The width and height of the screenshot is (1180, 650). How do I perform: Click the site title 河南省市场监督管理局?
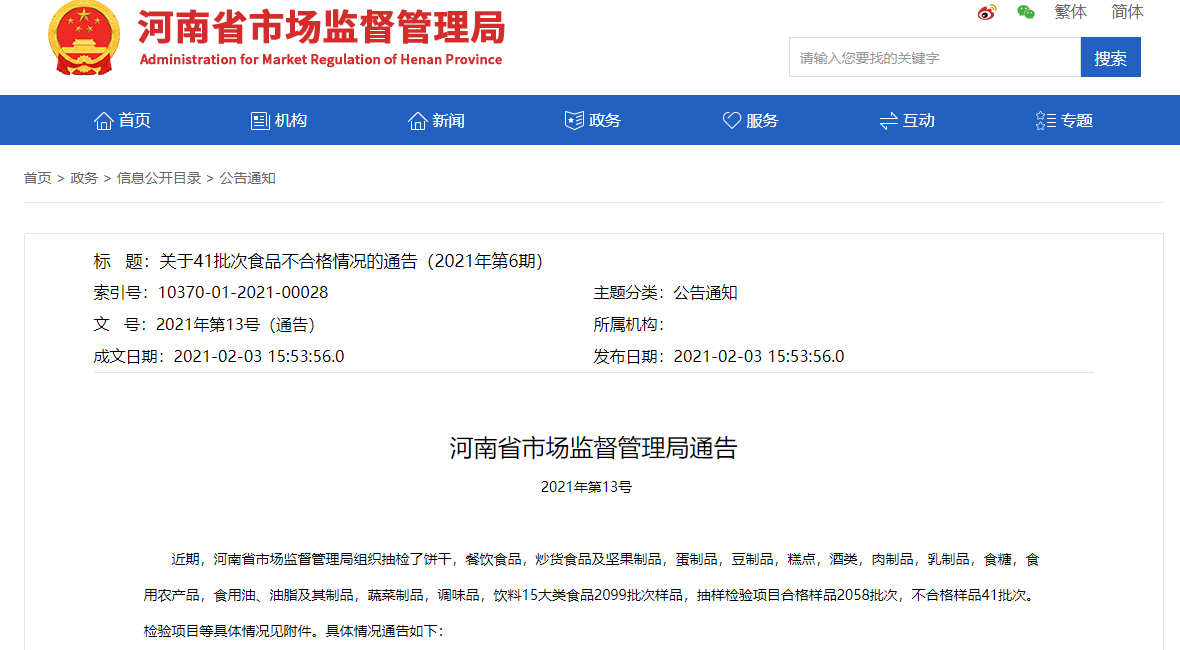[x=321, y=28]
